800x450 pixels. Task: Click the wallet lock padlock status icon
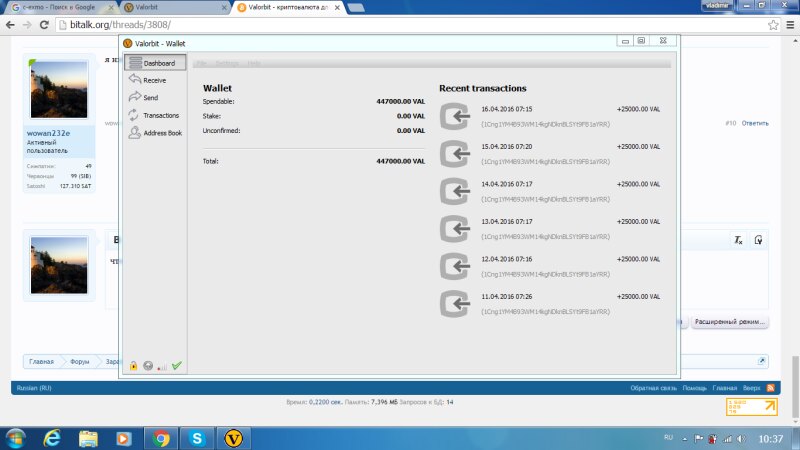133,366
